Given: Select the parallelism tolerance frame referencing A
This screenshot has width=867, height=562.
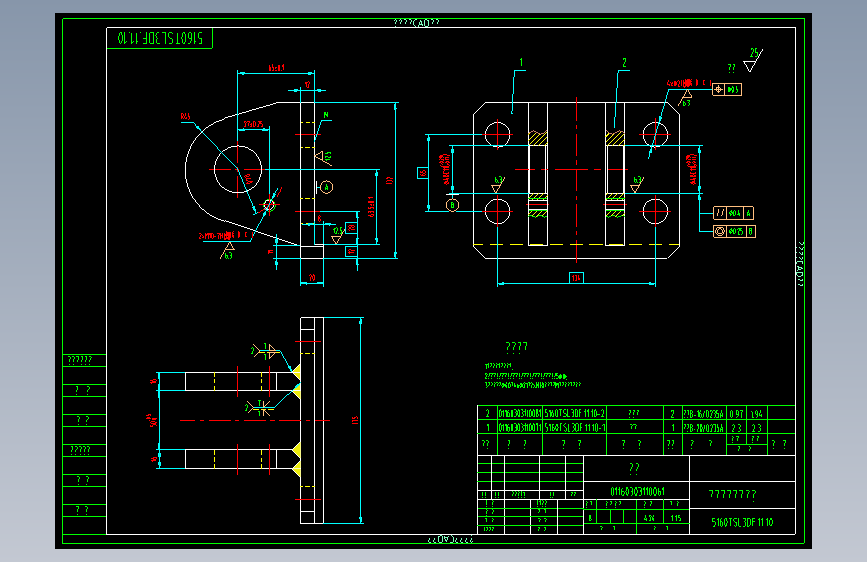Looking at the screenshot, I should tap(733, 213).
